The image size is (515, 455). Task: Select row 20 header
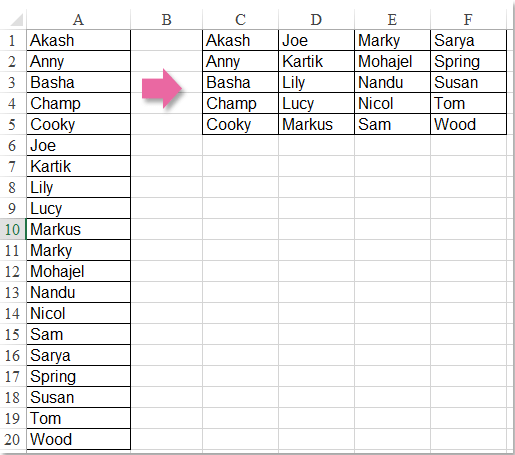point(13,439)
